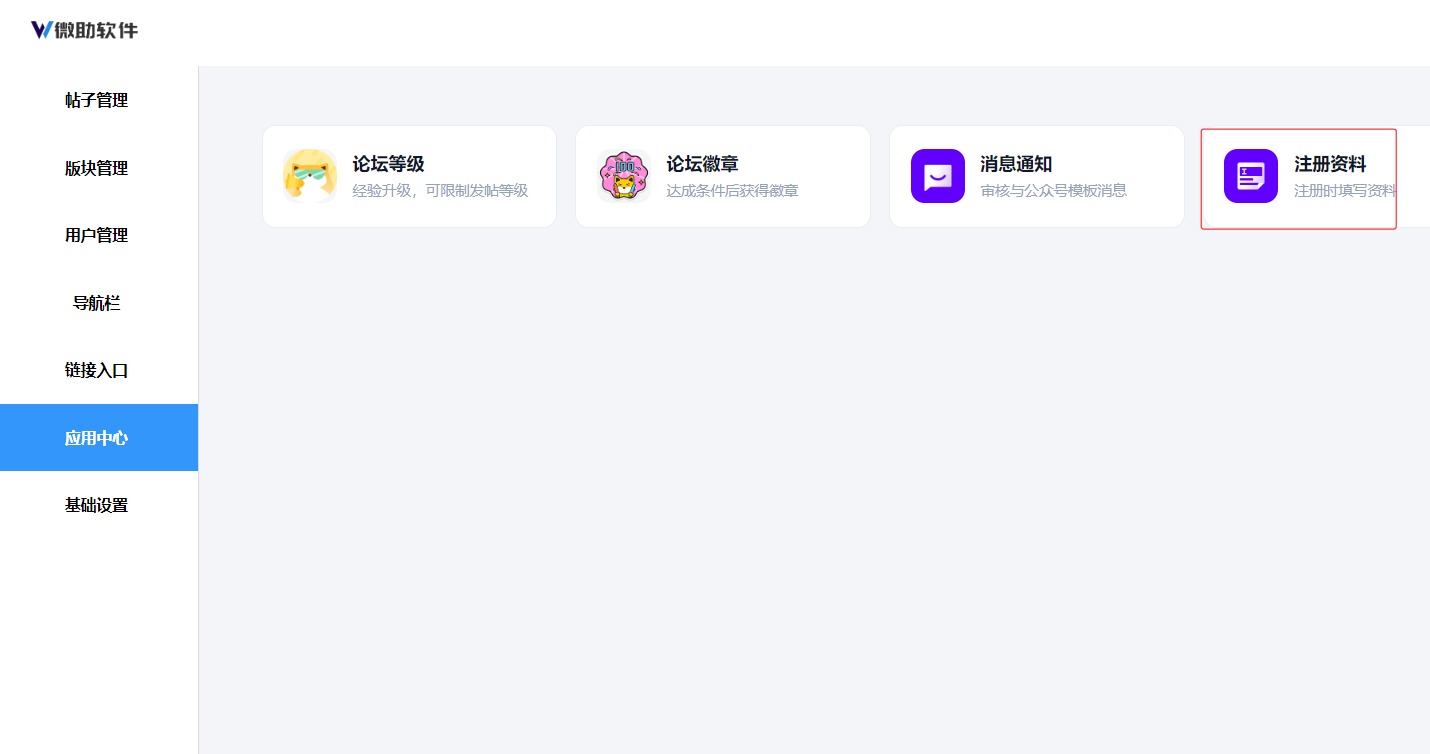Click the 注册资料 form icon
This screenshot has width=1430, height=754.
coord(1251,176)
